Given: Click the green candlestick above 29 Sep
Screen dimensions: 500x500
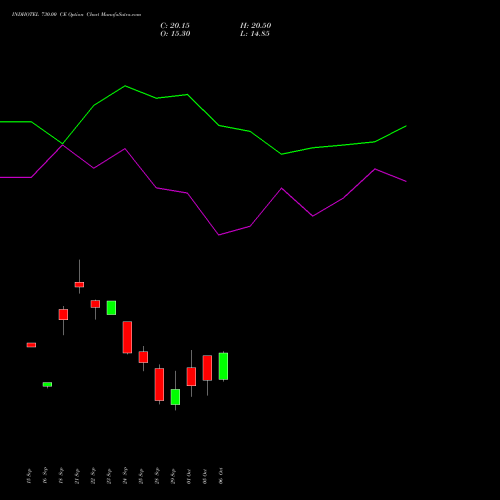Looking at the screenshot, I should [x=175, y=397].
